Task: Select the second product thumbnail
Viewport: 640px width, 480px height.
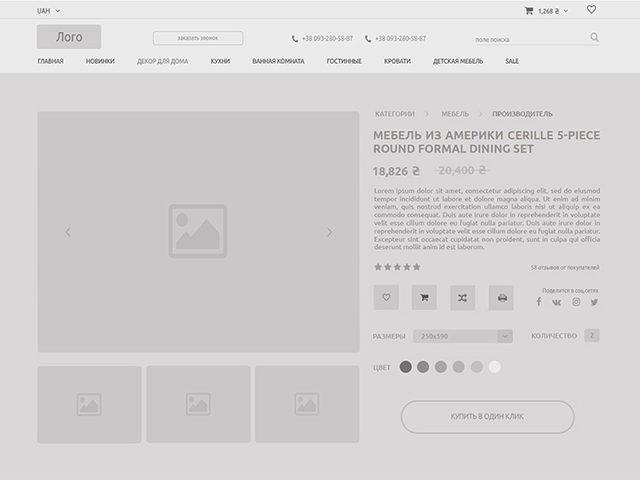Action: 198,404
